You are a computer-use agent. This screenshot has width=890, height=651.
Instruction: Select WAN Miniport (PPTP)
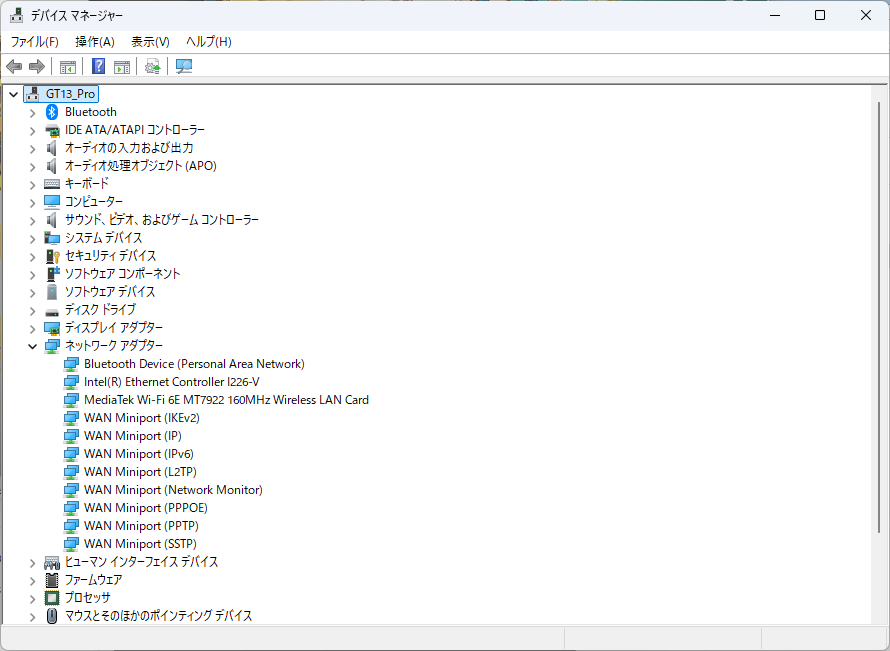[141, 526]
